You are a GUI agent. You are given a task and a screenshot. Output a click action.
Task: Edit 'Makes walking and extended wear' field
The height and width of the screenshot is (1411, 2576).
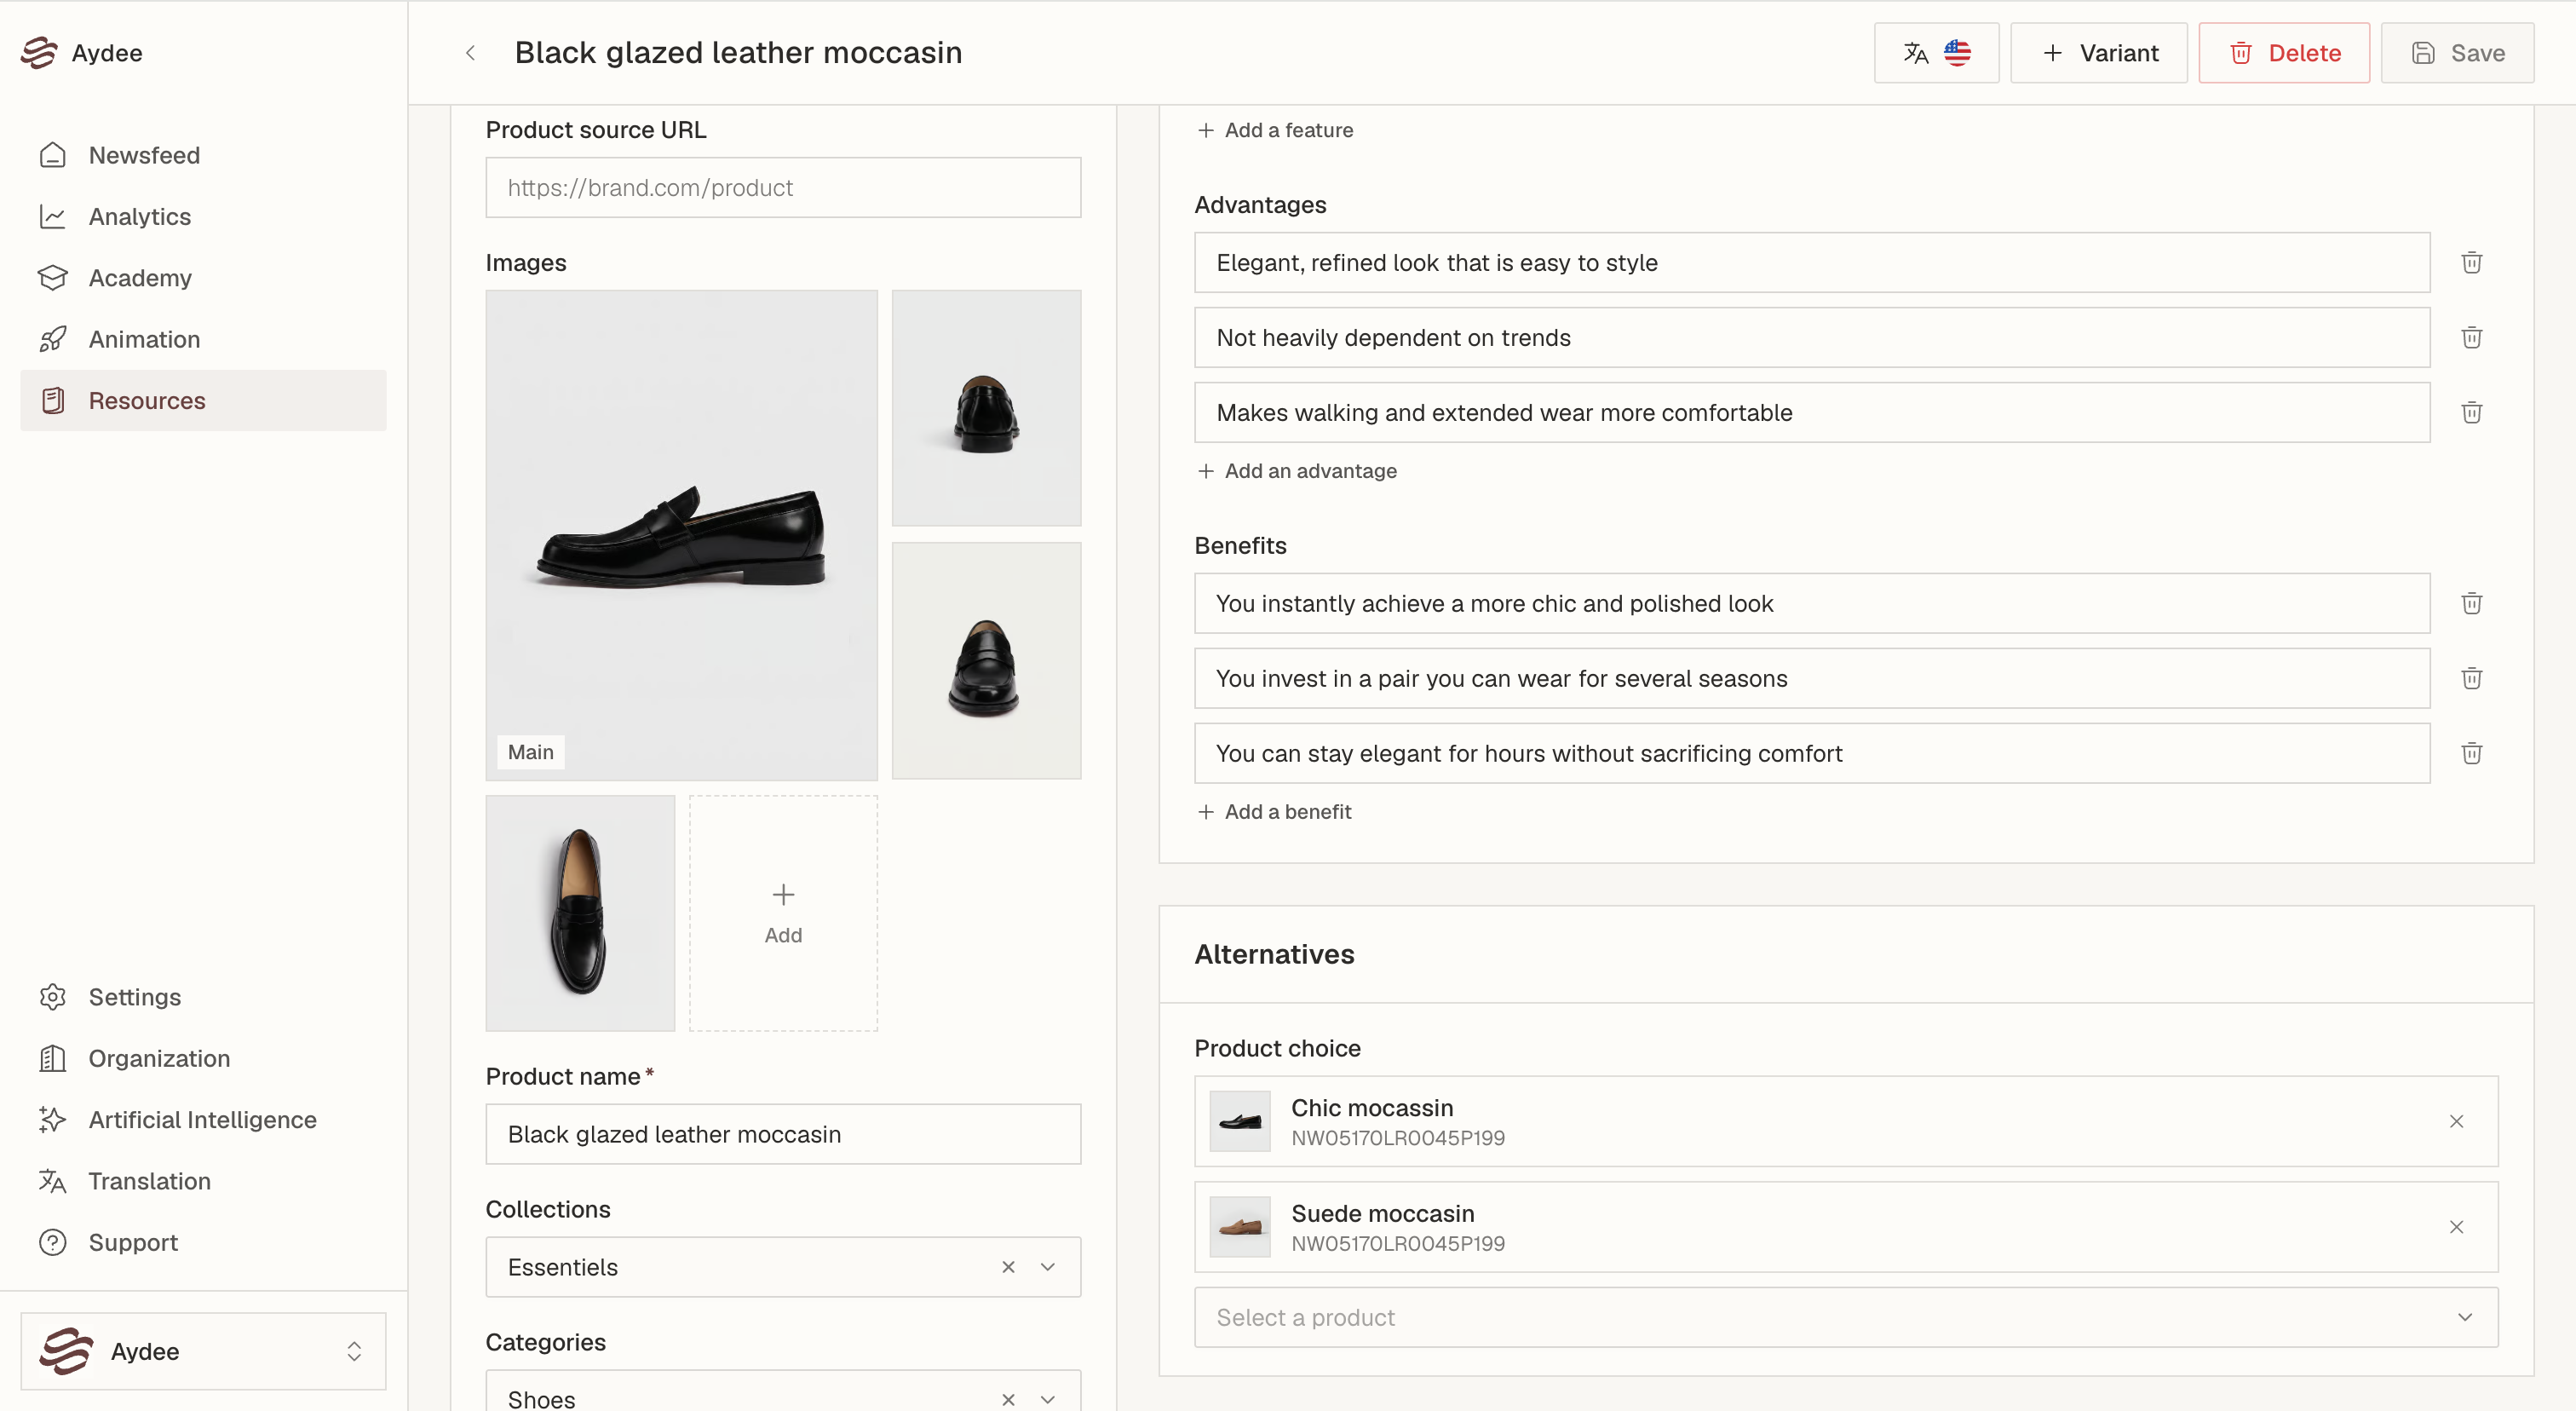pyautogui.click(x=1812, y=412)
